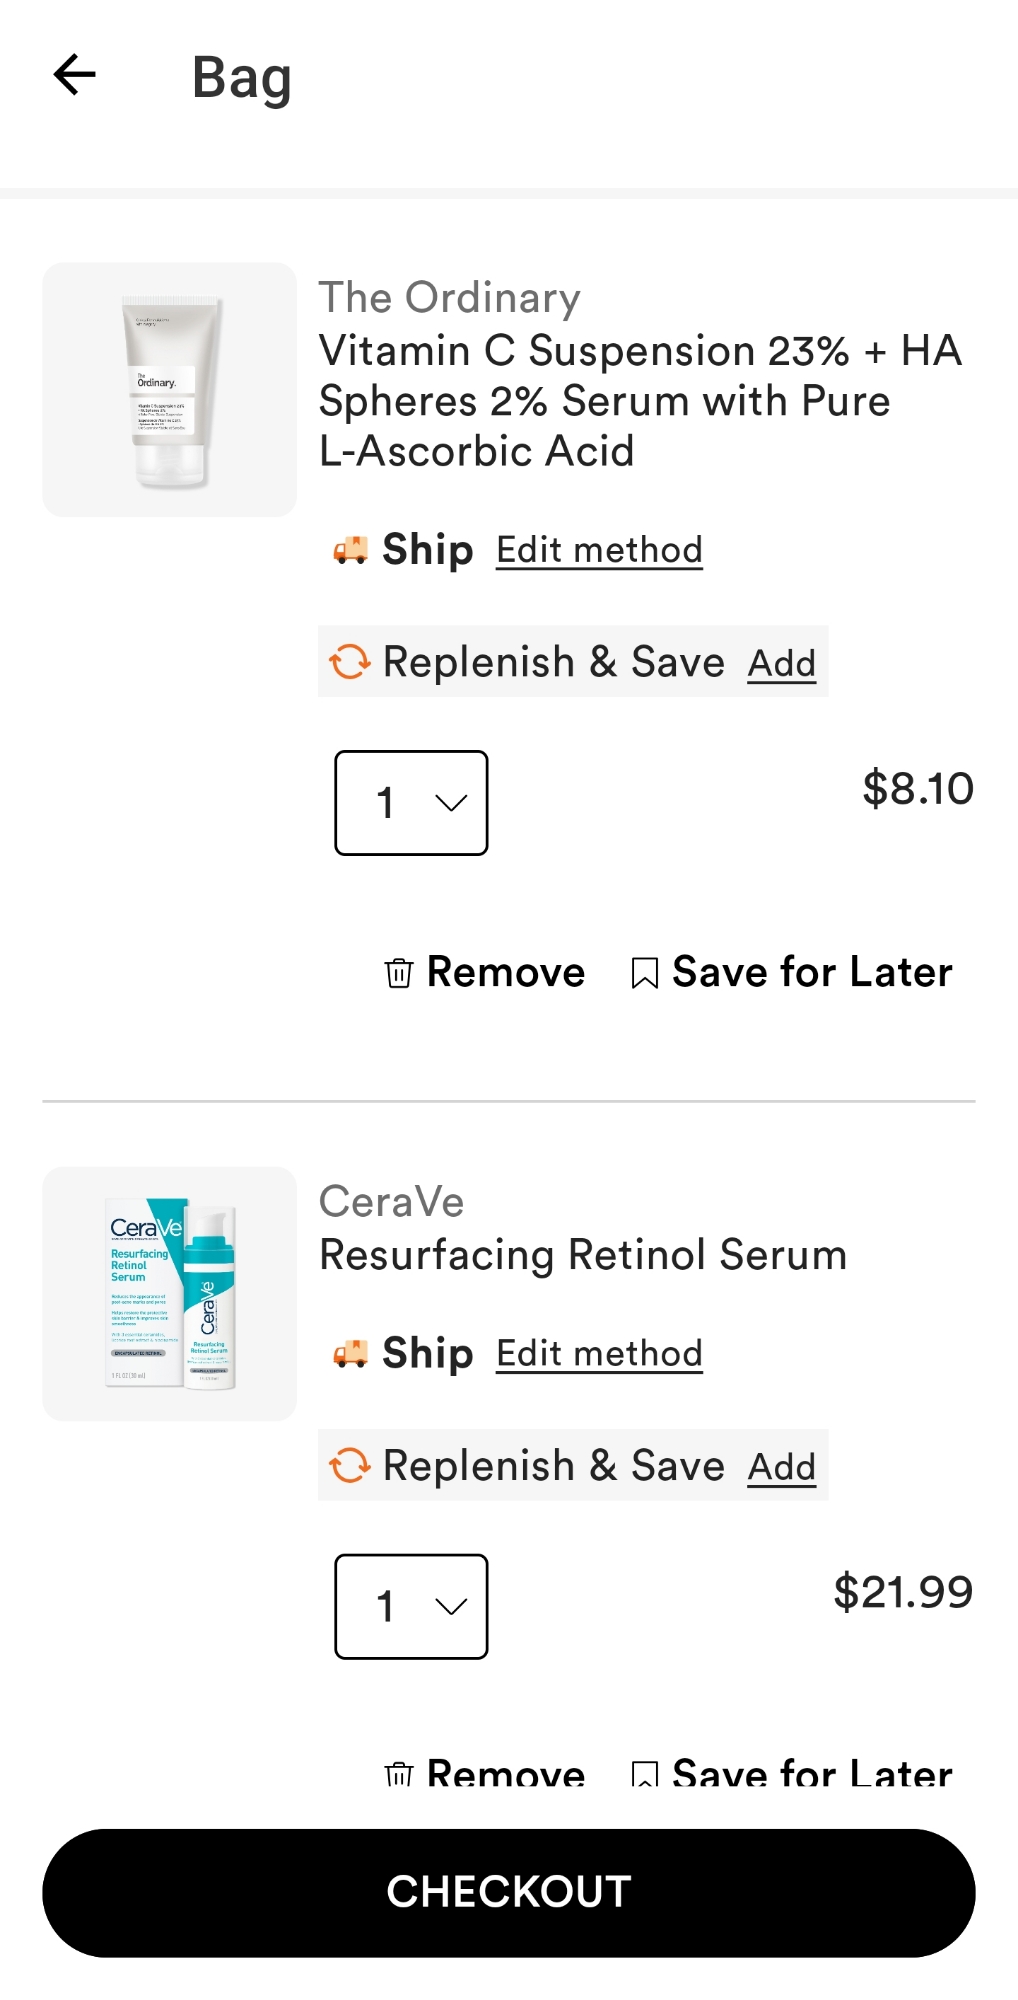Open The Ordinary product thumbnail

coord(170,390)
